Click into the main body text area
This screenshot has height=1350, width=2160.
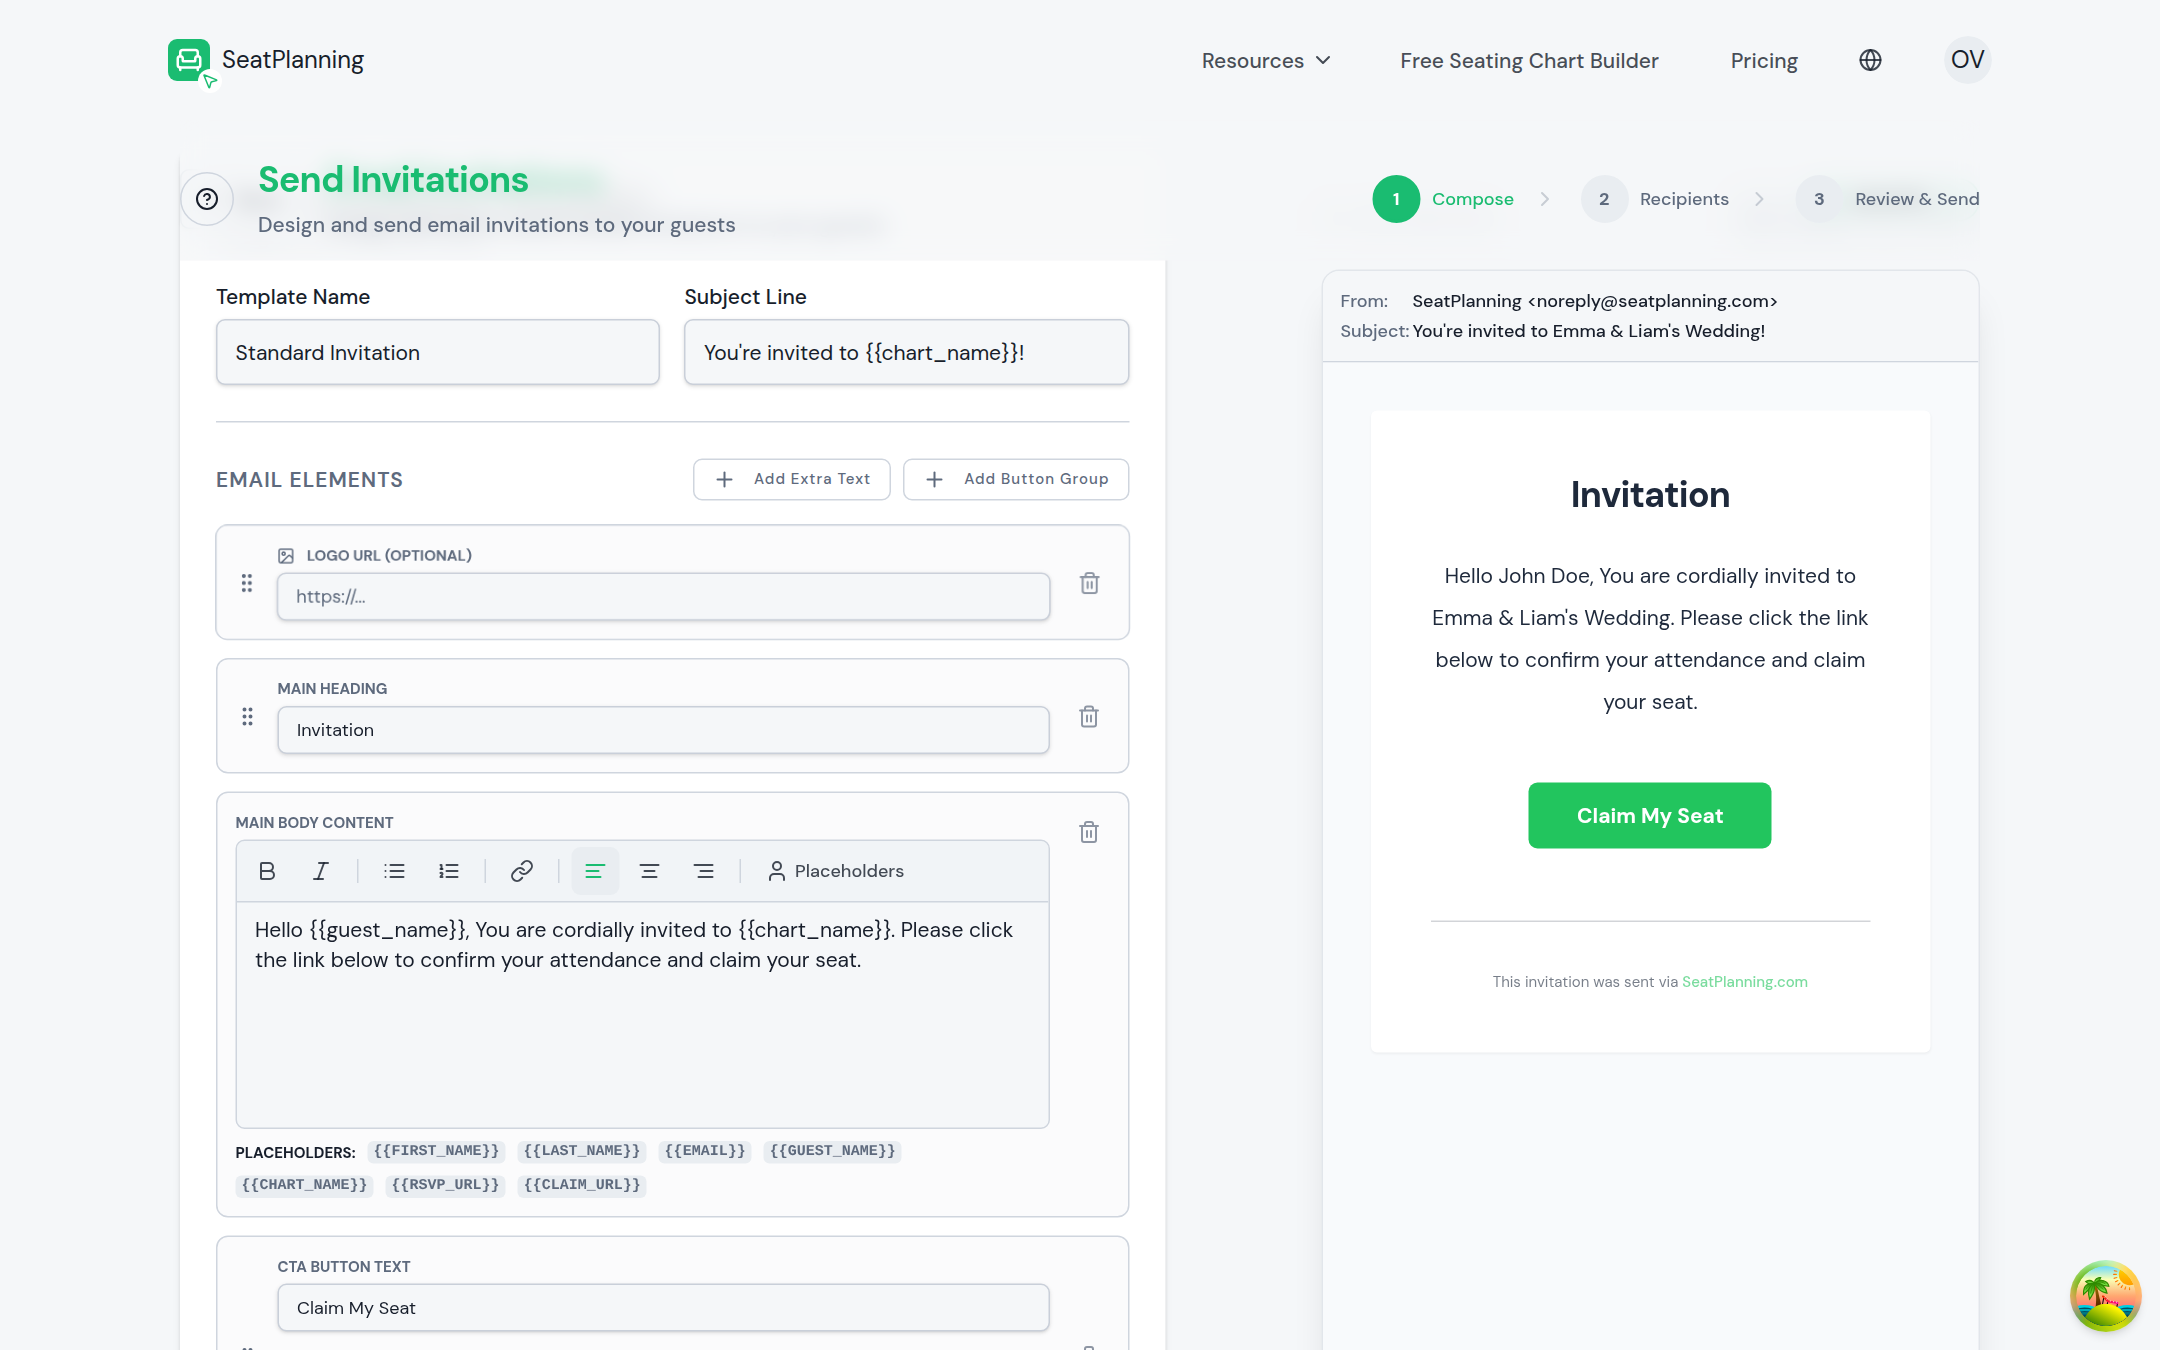[643, 1015]
